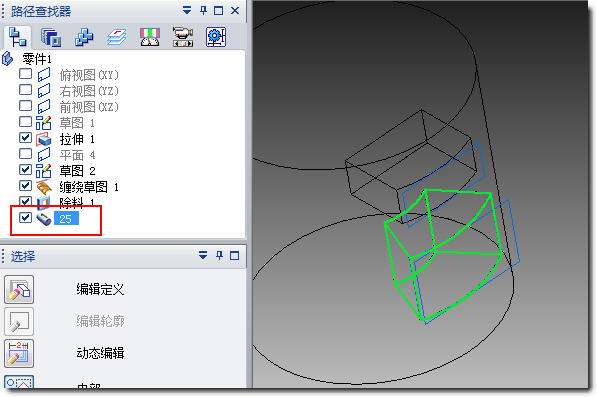Select the 缠绕草图 1 tree label
The image size is (597, 397).
point(89,187)
